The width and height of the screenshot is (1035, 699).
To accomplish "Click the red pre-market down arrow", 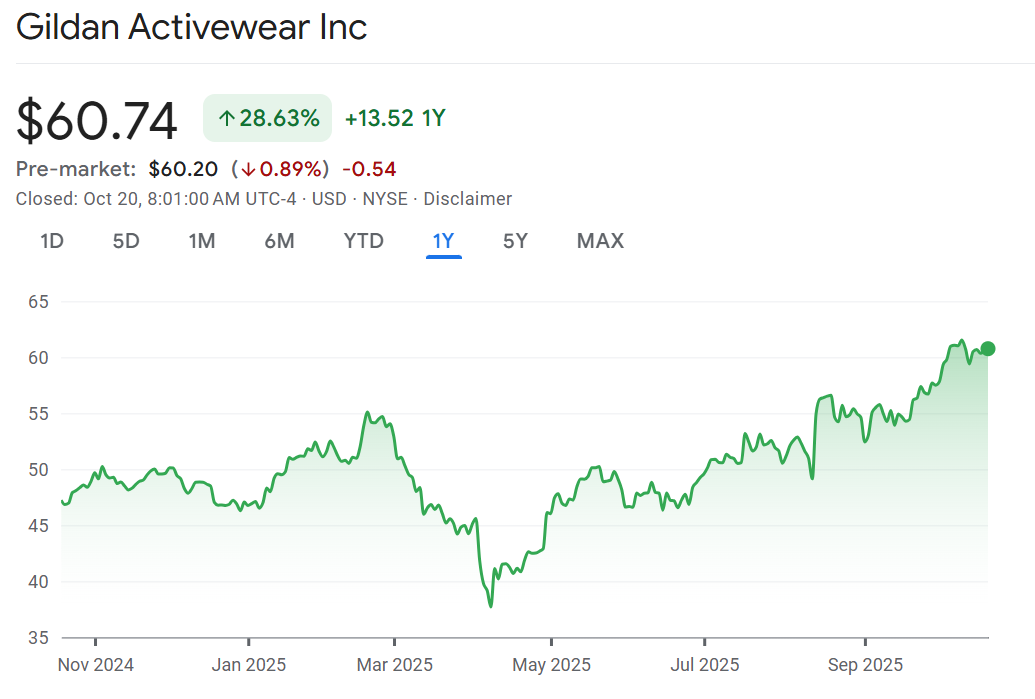I will [247, 169].
